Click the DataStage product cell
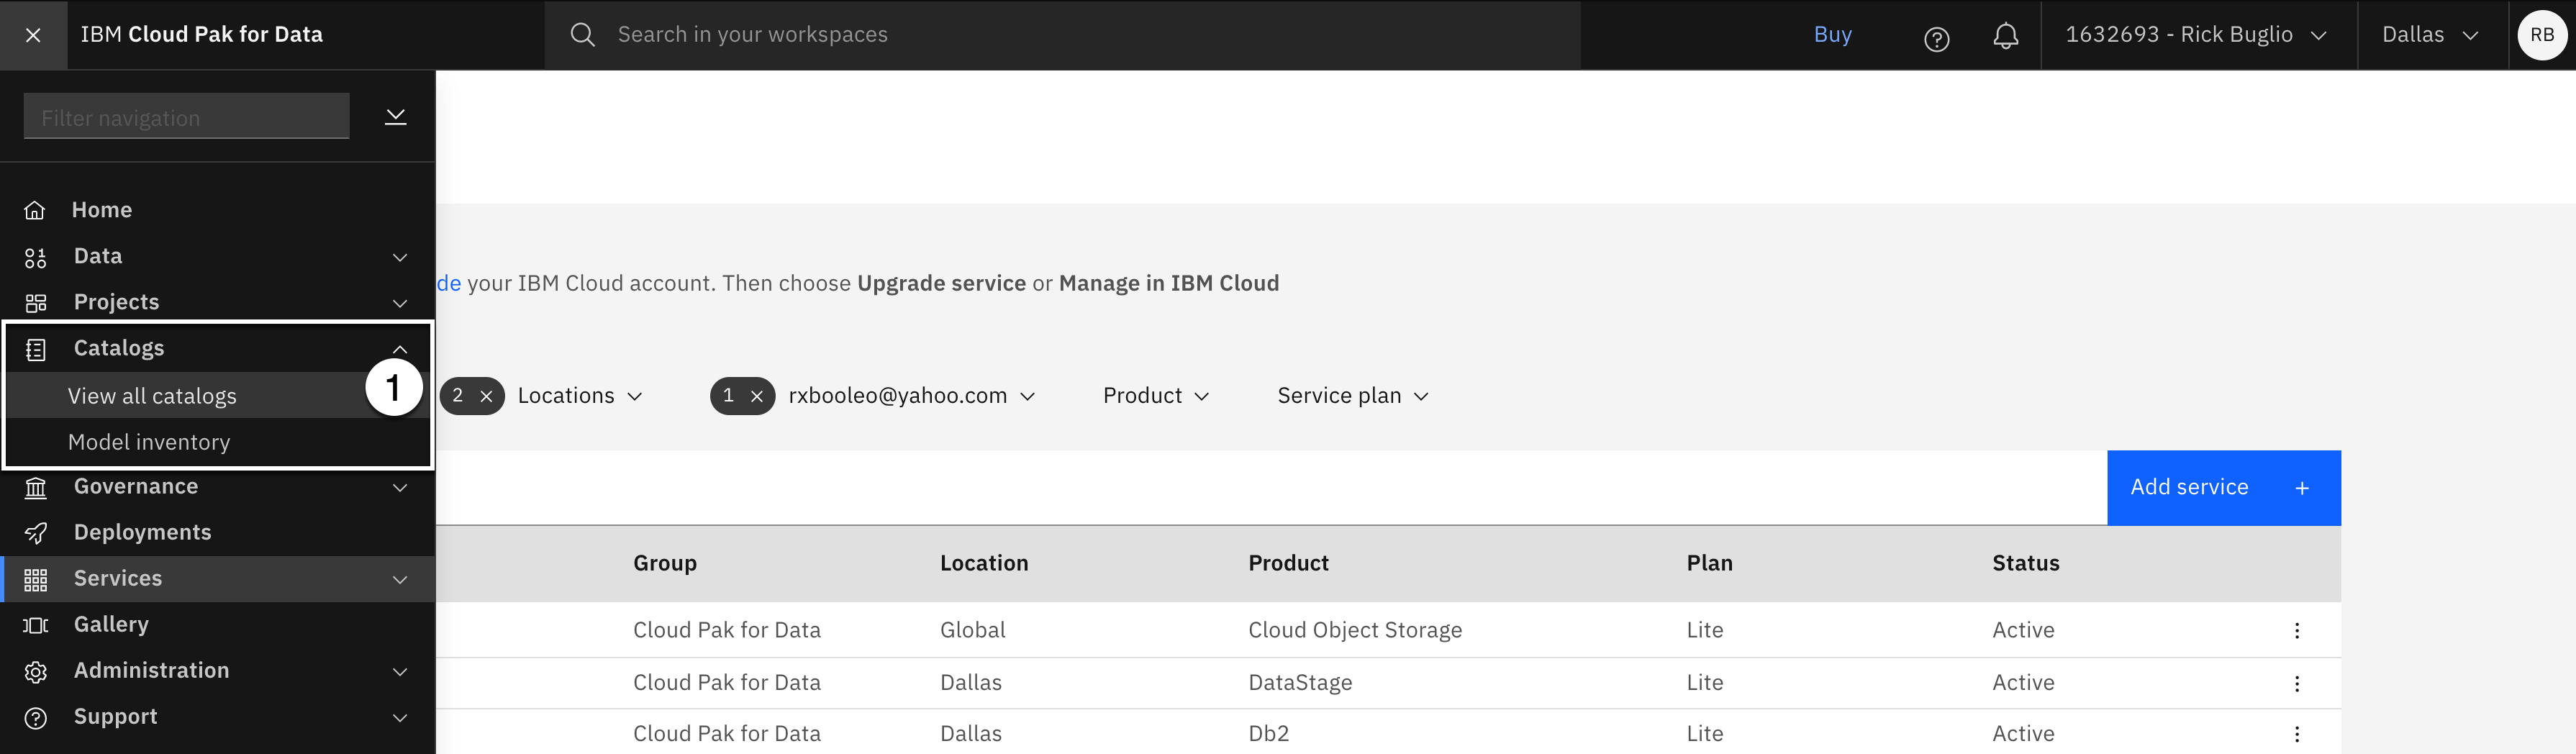 coord(1300,683)
